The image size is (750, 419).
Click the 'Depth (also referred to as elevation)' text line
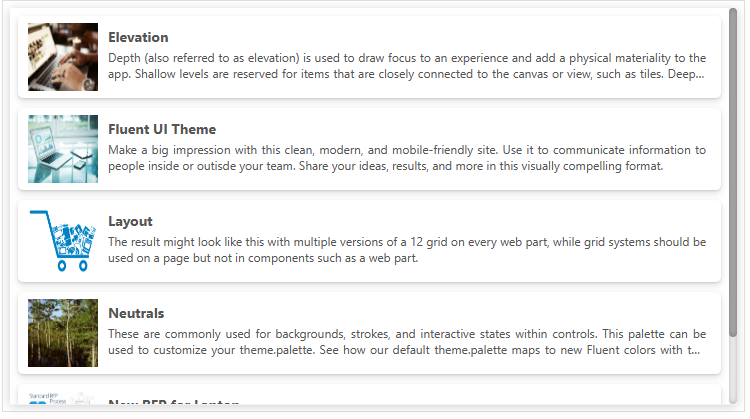[x=407, y=58]
